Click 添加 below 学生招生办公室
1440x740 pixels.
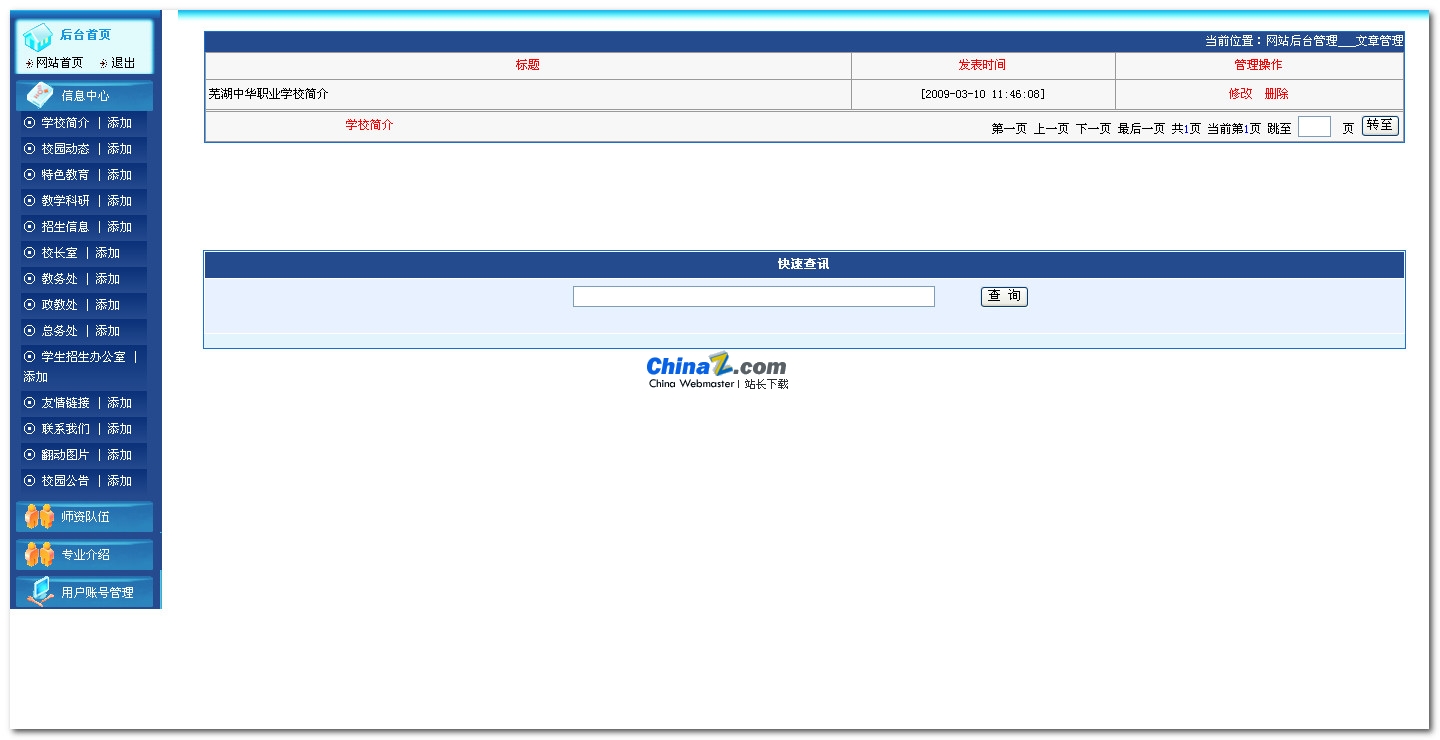[36, 377]
